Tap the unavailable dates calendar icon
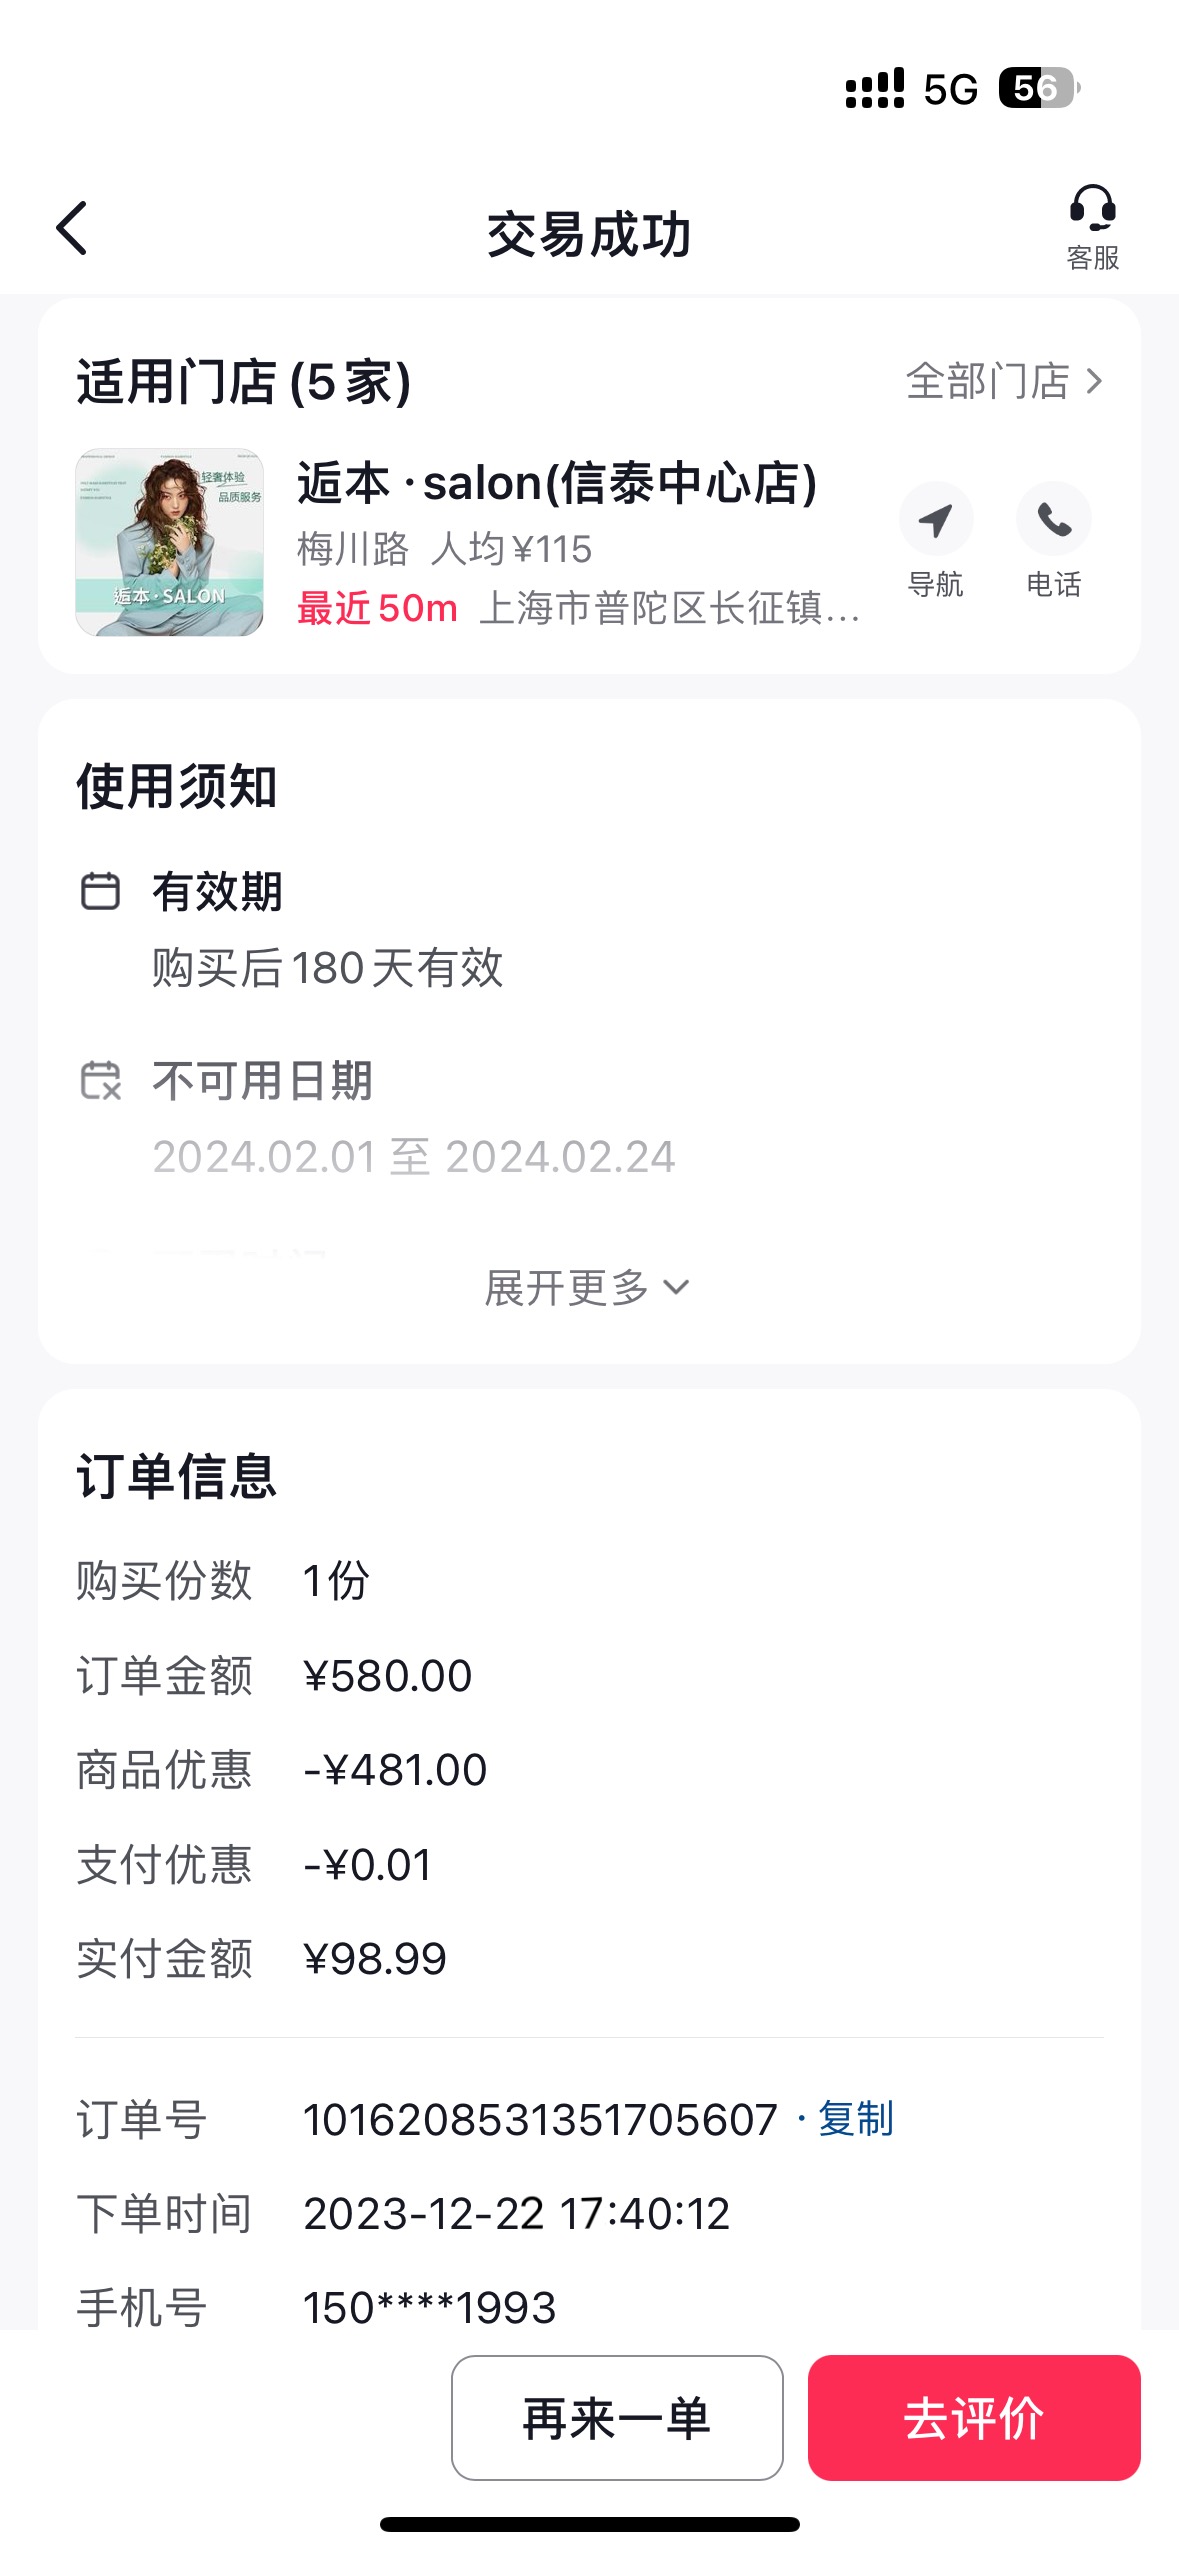Image resolution: width=1179 pixels, height=2556 pixels. (100, 1080)
